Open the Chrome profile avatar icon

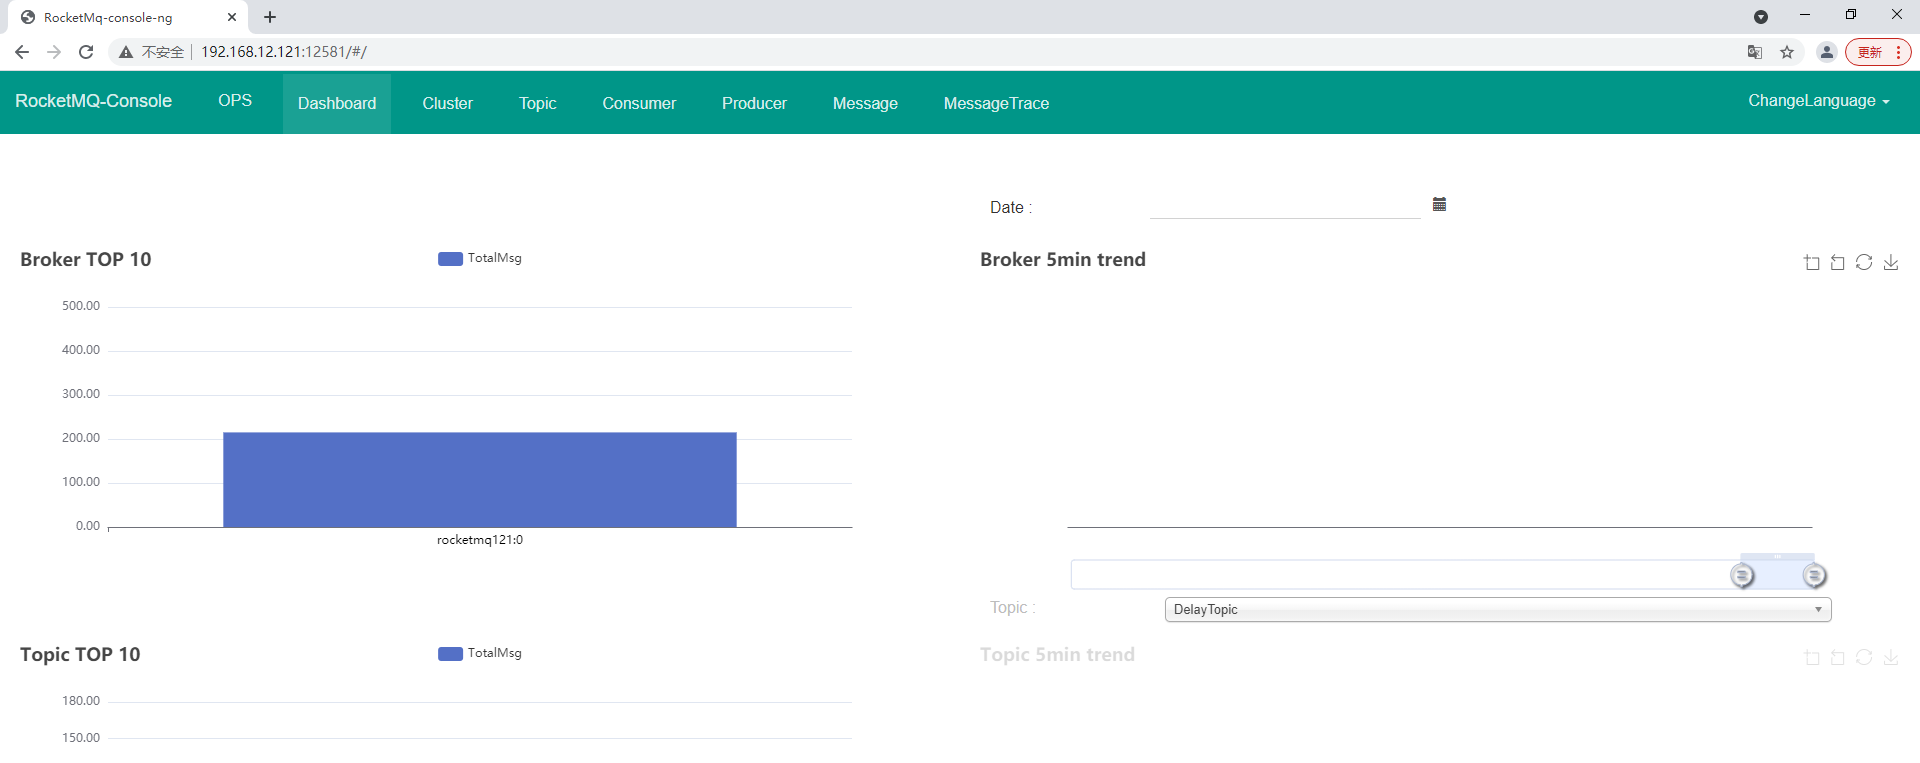tap(1826, 52)
